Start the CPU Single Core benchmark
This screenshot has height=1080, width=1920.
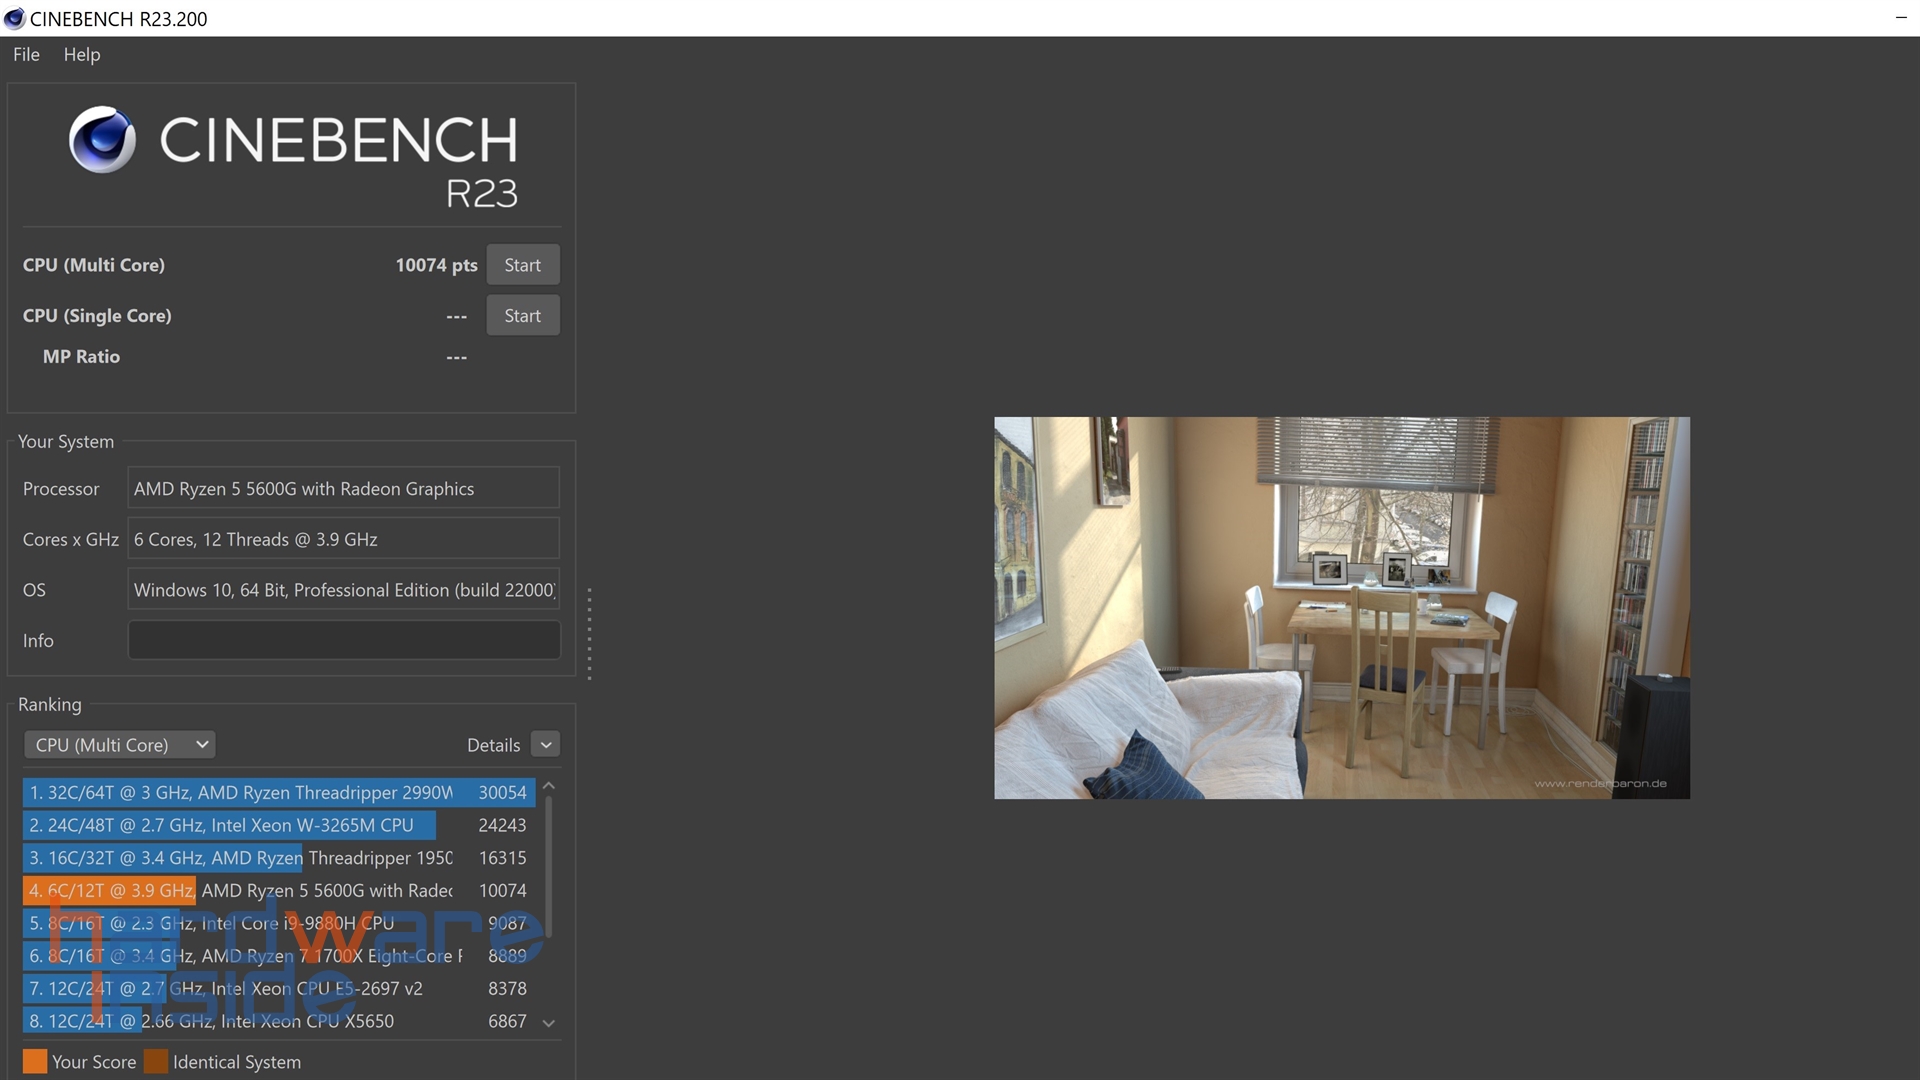(x=522, y=316)
